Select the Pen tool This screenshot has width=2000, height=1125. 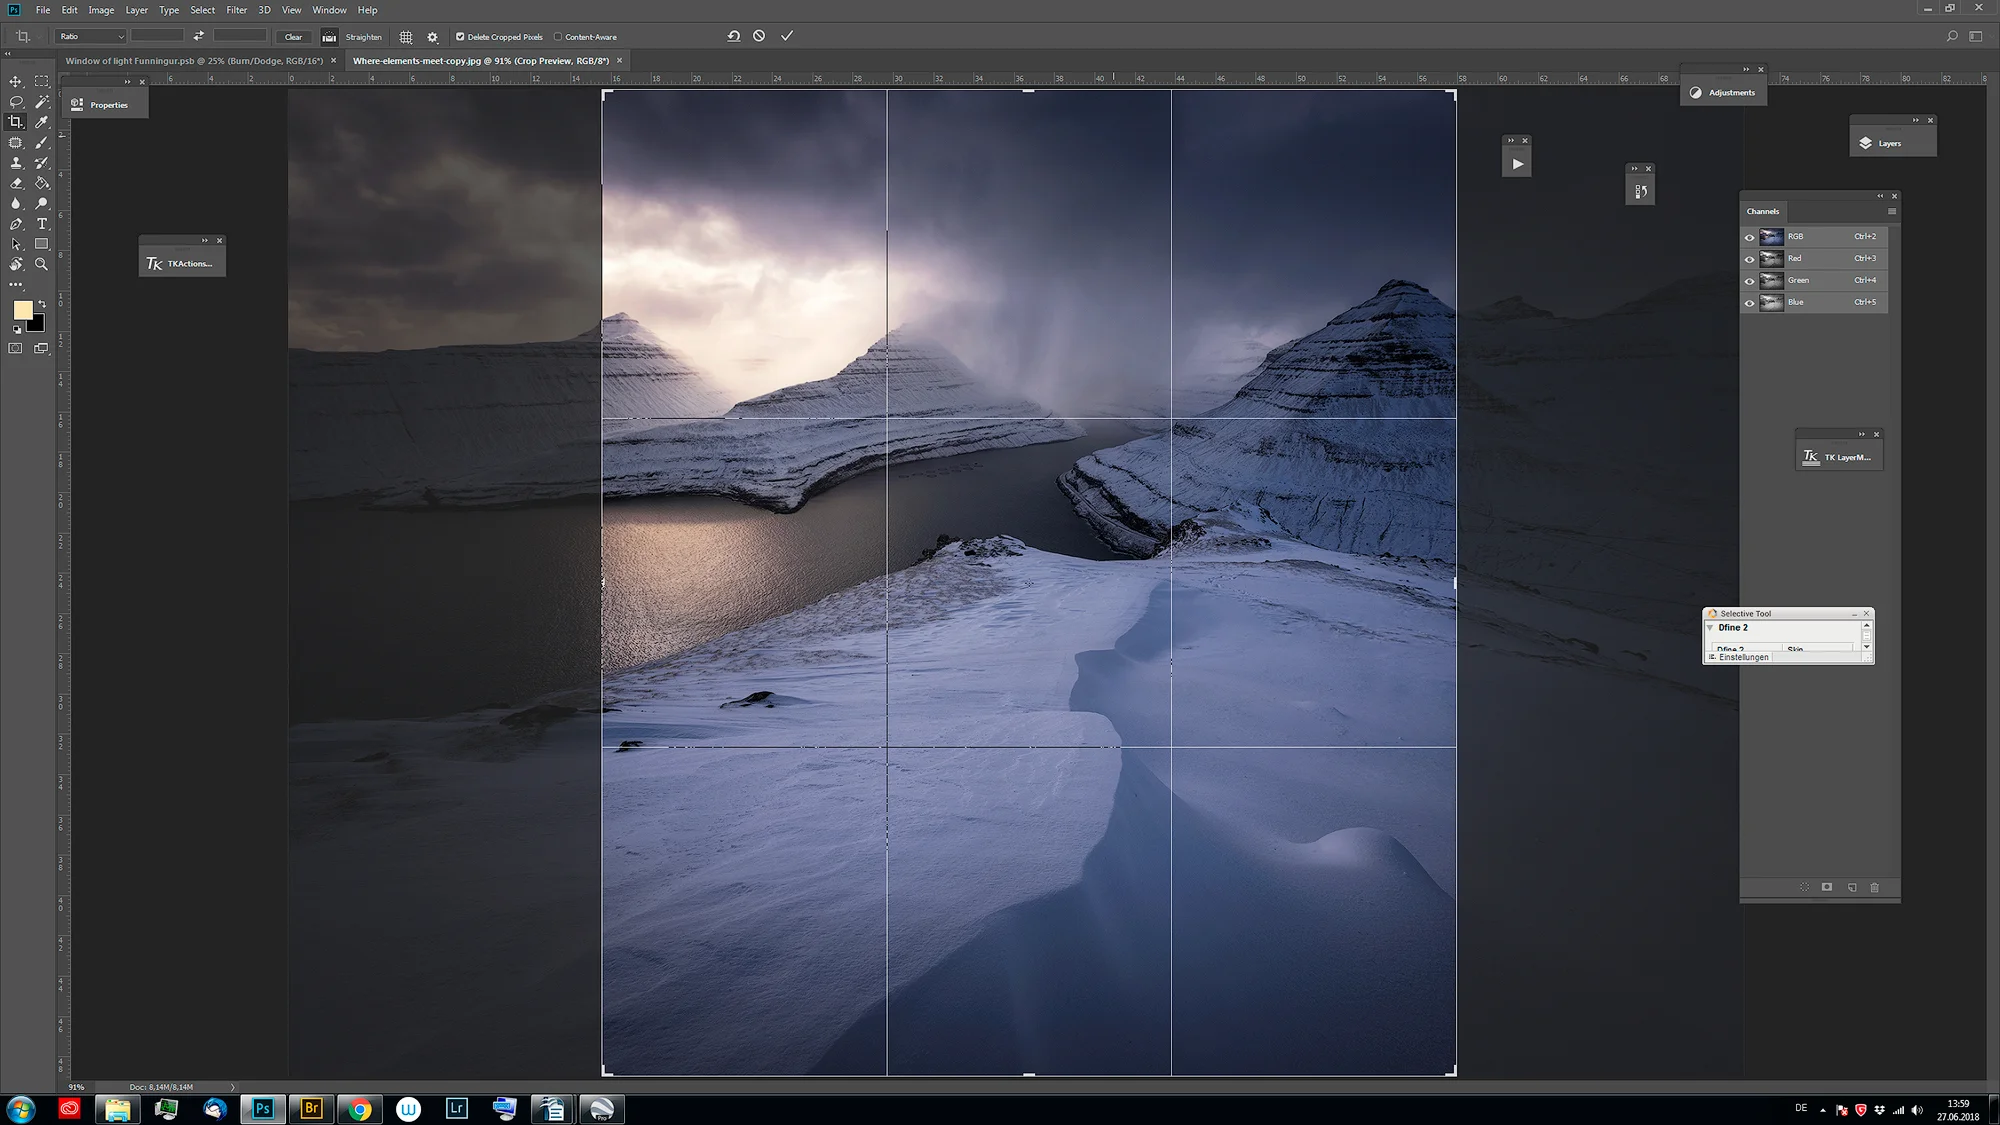[x=16, y=224]
